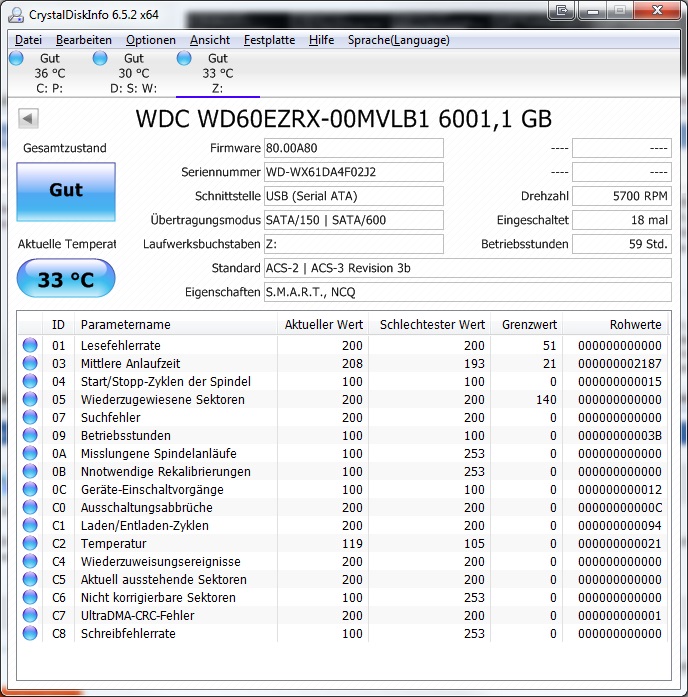Image resolution: width=688 pixels, height=697 pixels.
Task: Click the blue Gut health status button
Action: coord(66,192)
